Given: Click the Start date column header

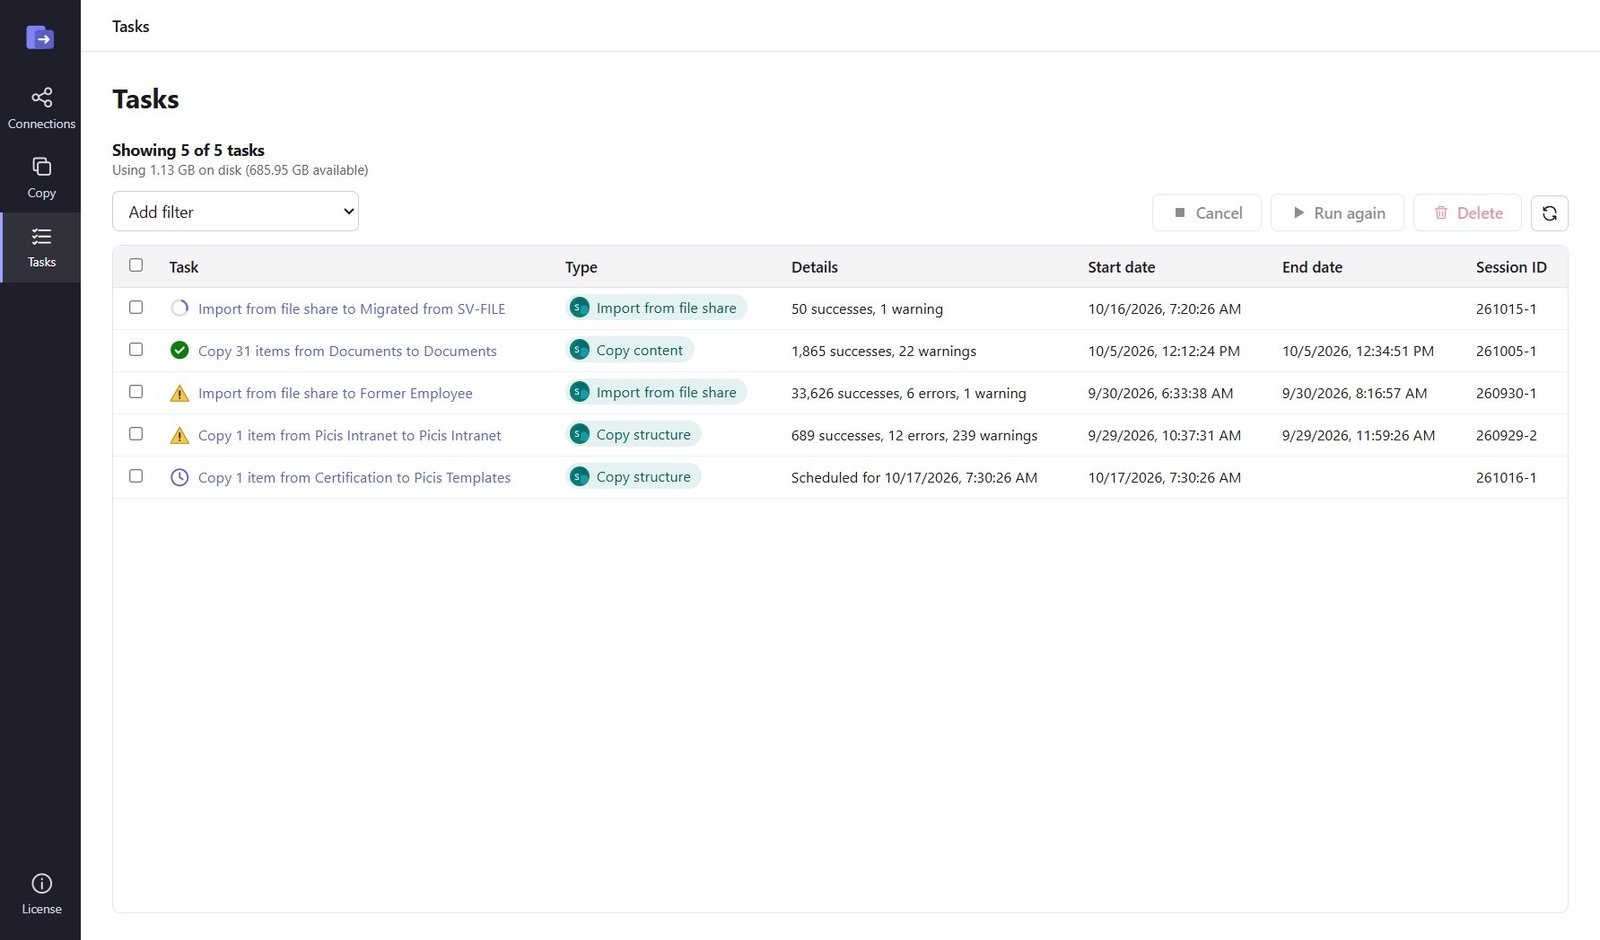Looking at the screenshot, I should (1121, 267).
